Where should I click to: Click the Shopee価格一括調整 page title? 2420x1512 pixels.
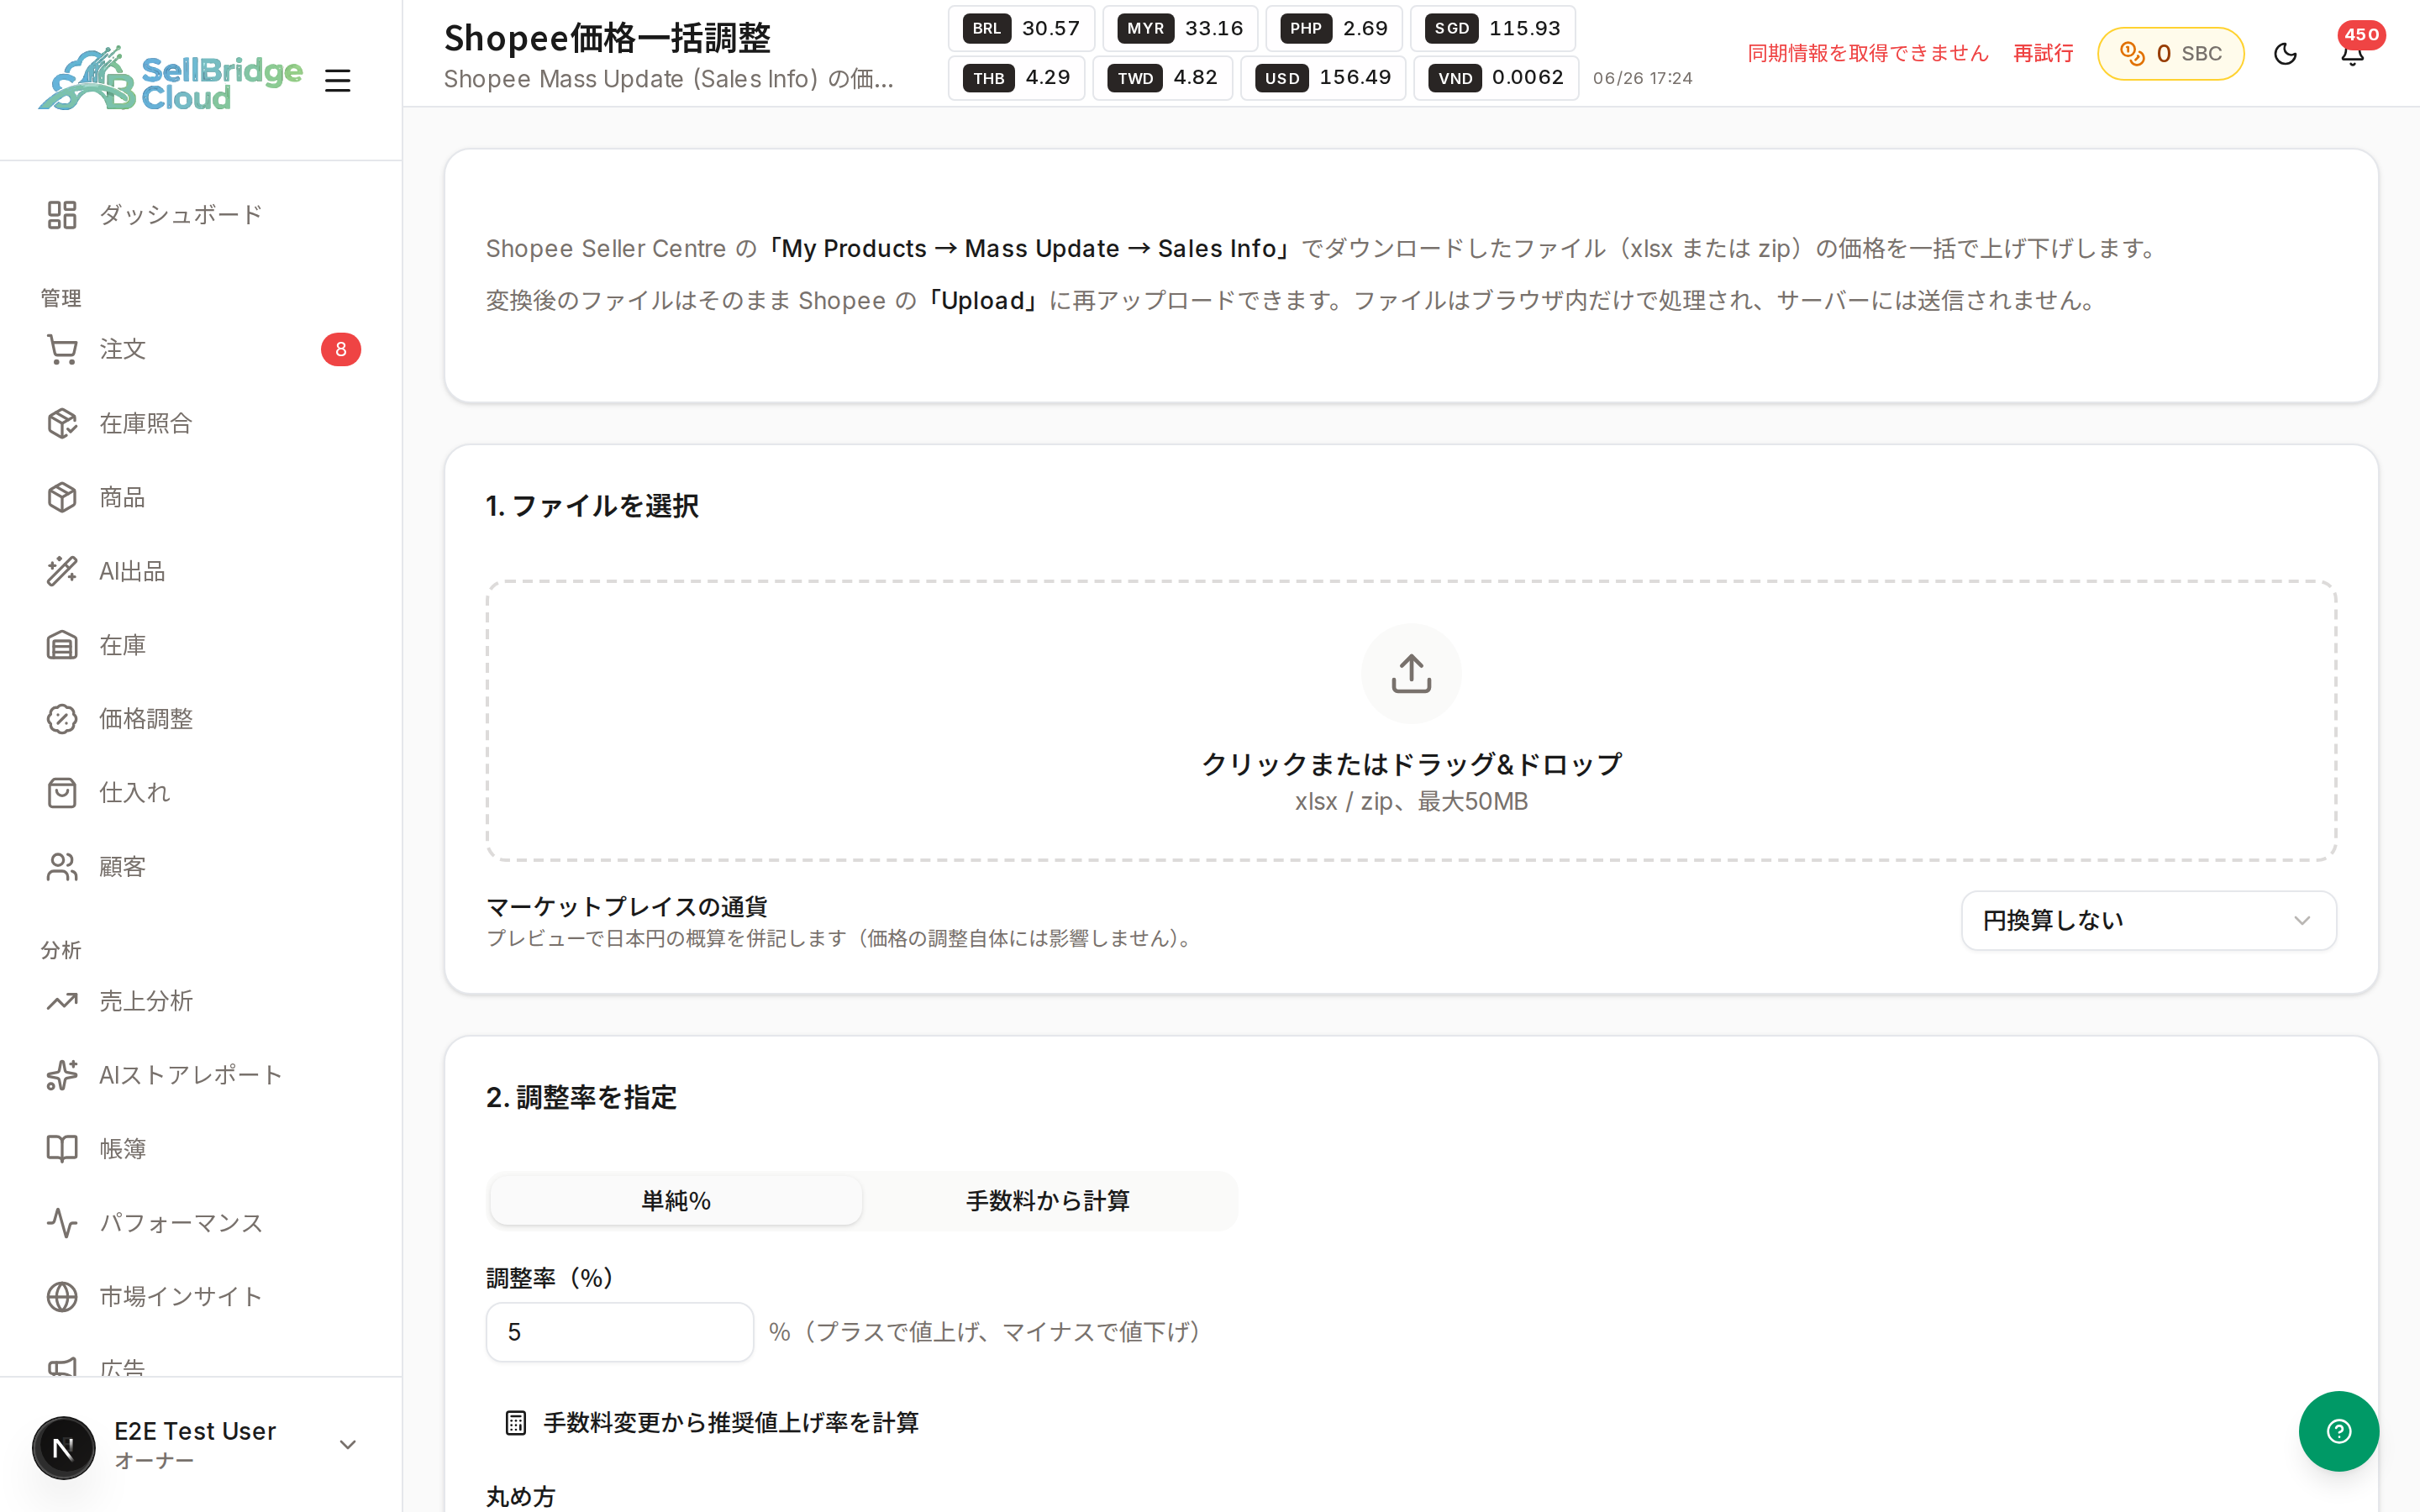click(x=607, y=38)
